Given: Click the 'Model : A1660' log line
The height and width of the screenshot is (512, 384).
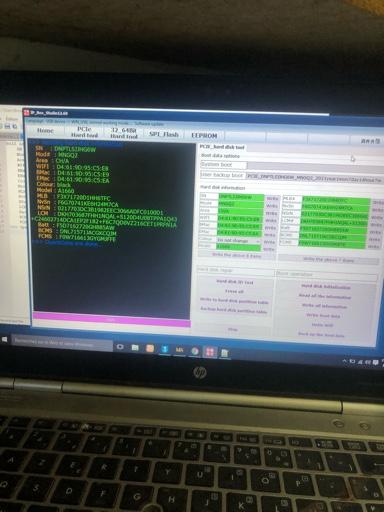Looking at the screenshot, I should click(x=56, y=190).
